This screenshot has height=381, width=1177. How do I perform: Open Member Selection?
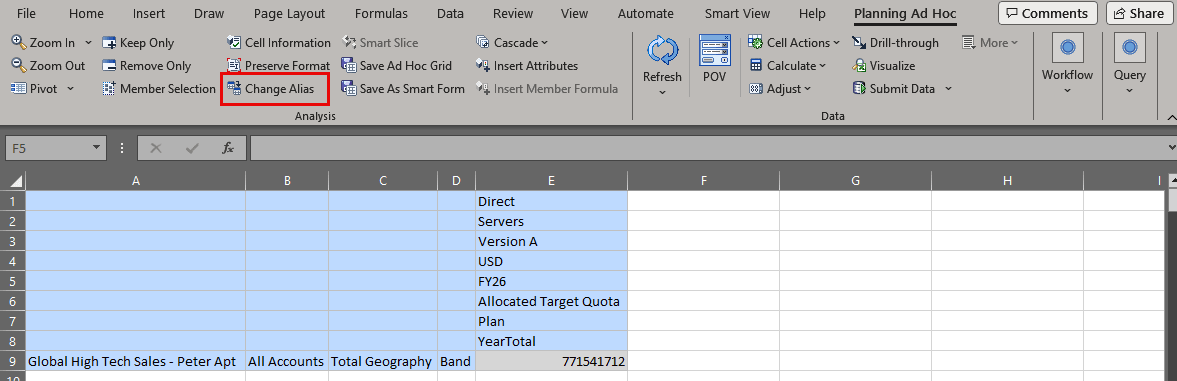[158, 88]
